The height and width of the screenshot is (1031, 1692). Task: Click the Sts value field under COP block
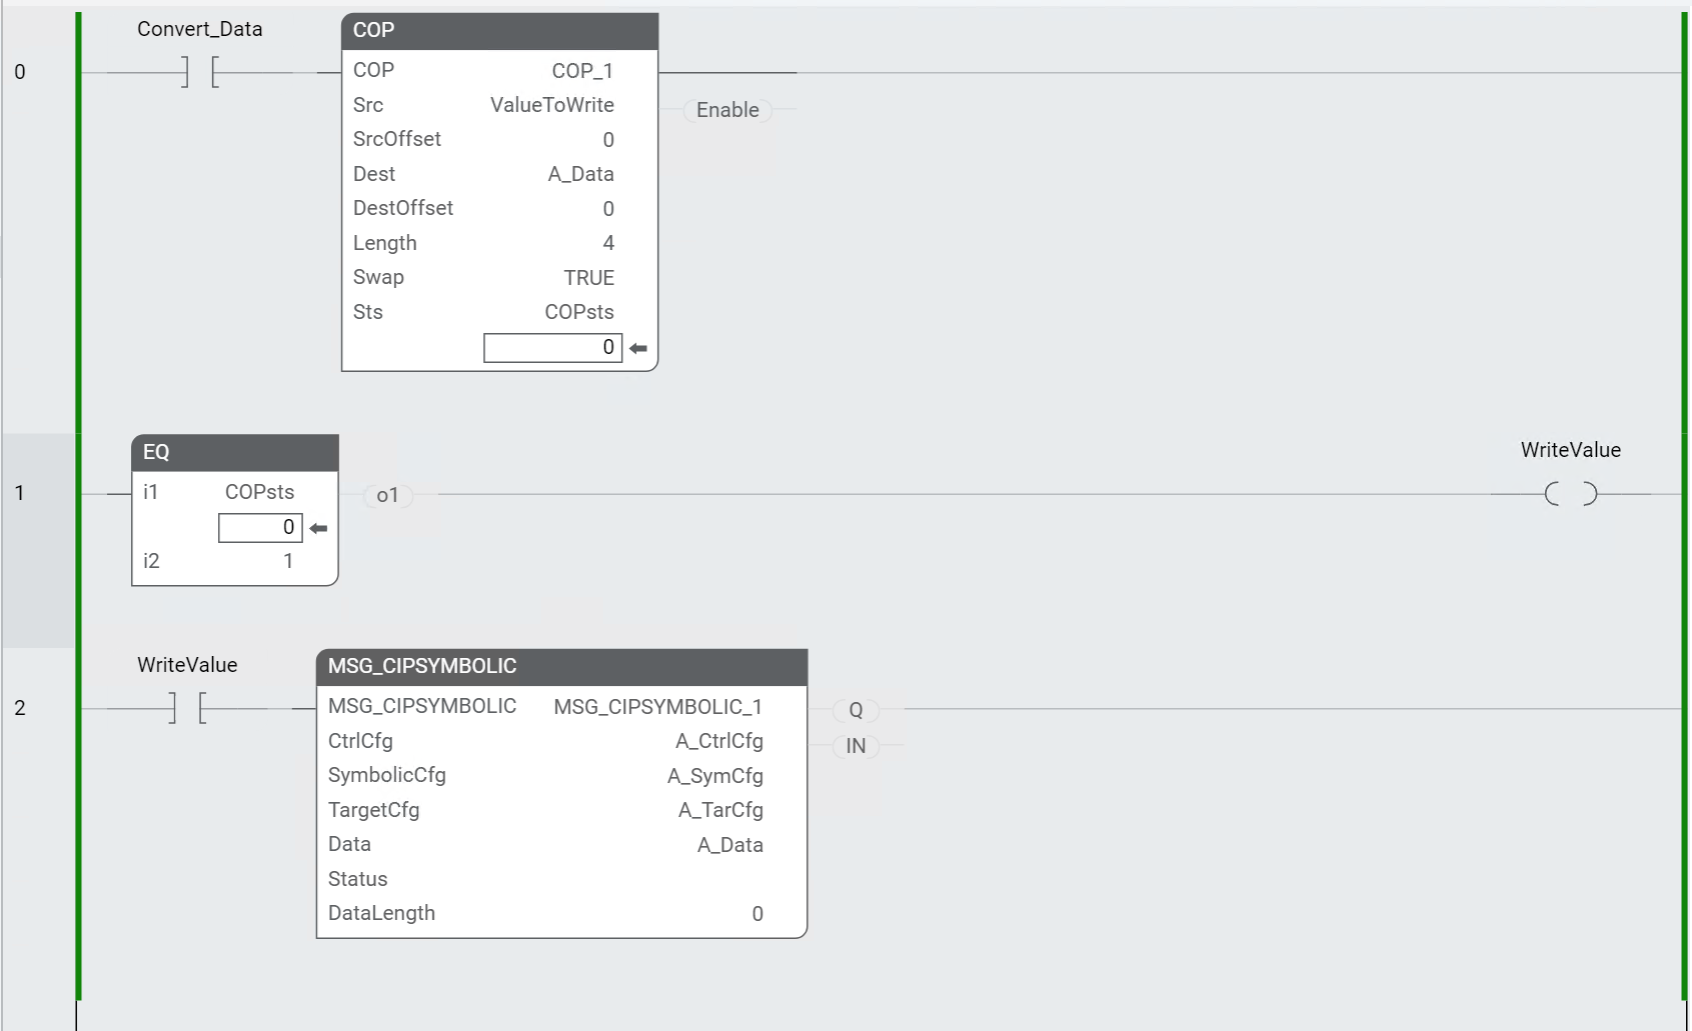click(552, 347)
